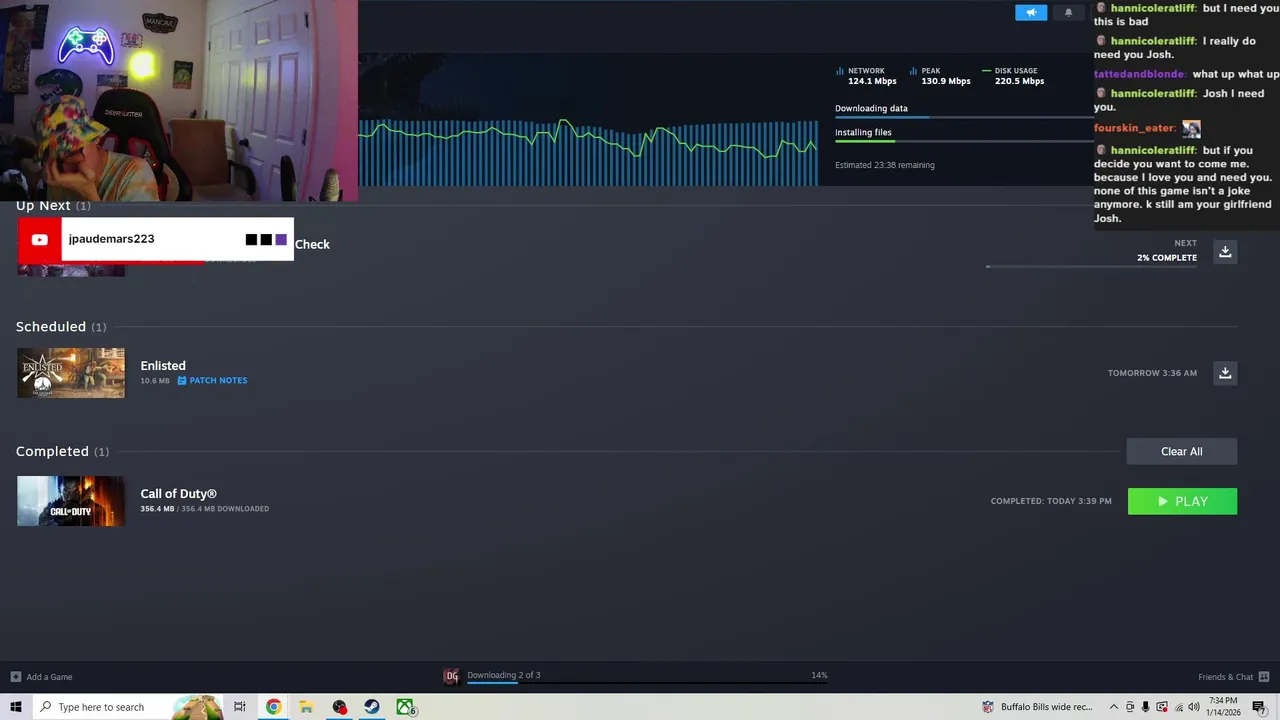The width and height of the screenshot is (1280, 720).
Task: Click the Scheduled section header
Action: pos(61,327)
